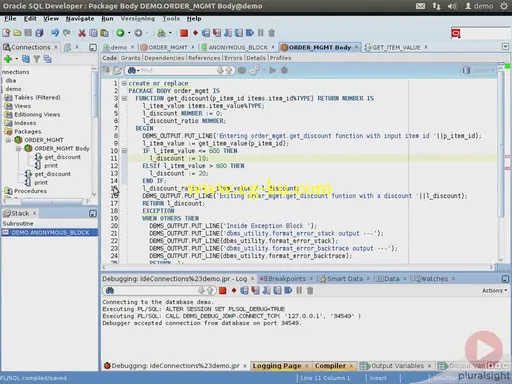Open the Watches tab
Image resolution: width=512 pixels, height=384 pixels.
click(x=434, y=279)
